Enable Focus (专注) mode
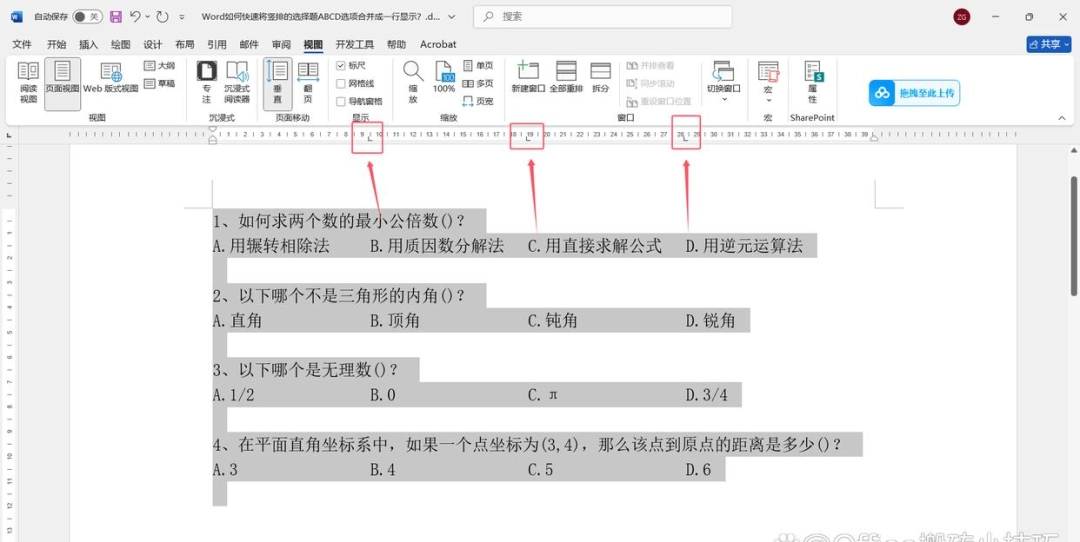The width and height of the screenshot is (1080, 542). click(x=207, y=82)
